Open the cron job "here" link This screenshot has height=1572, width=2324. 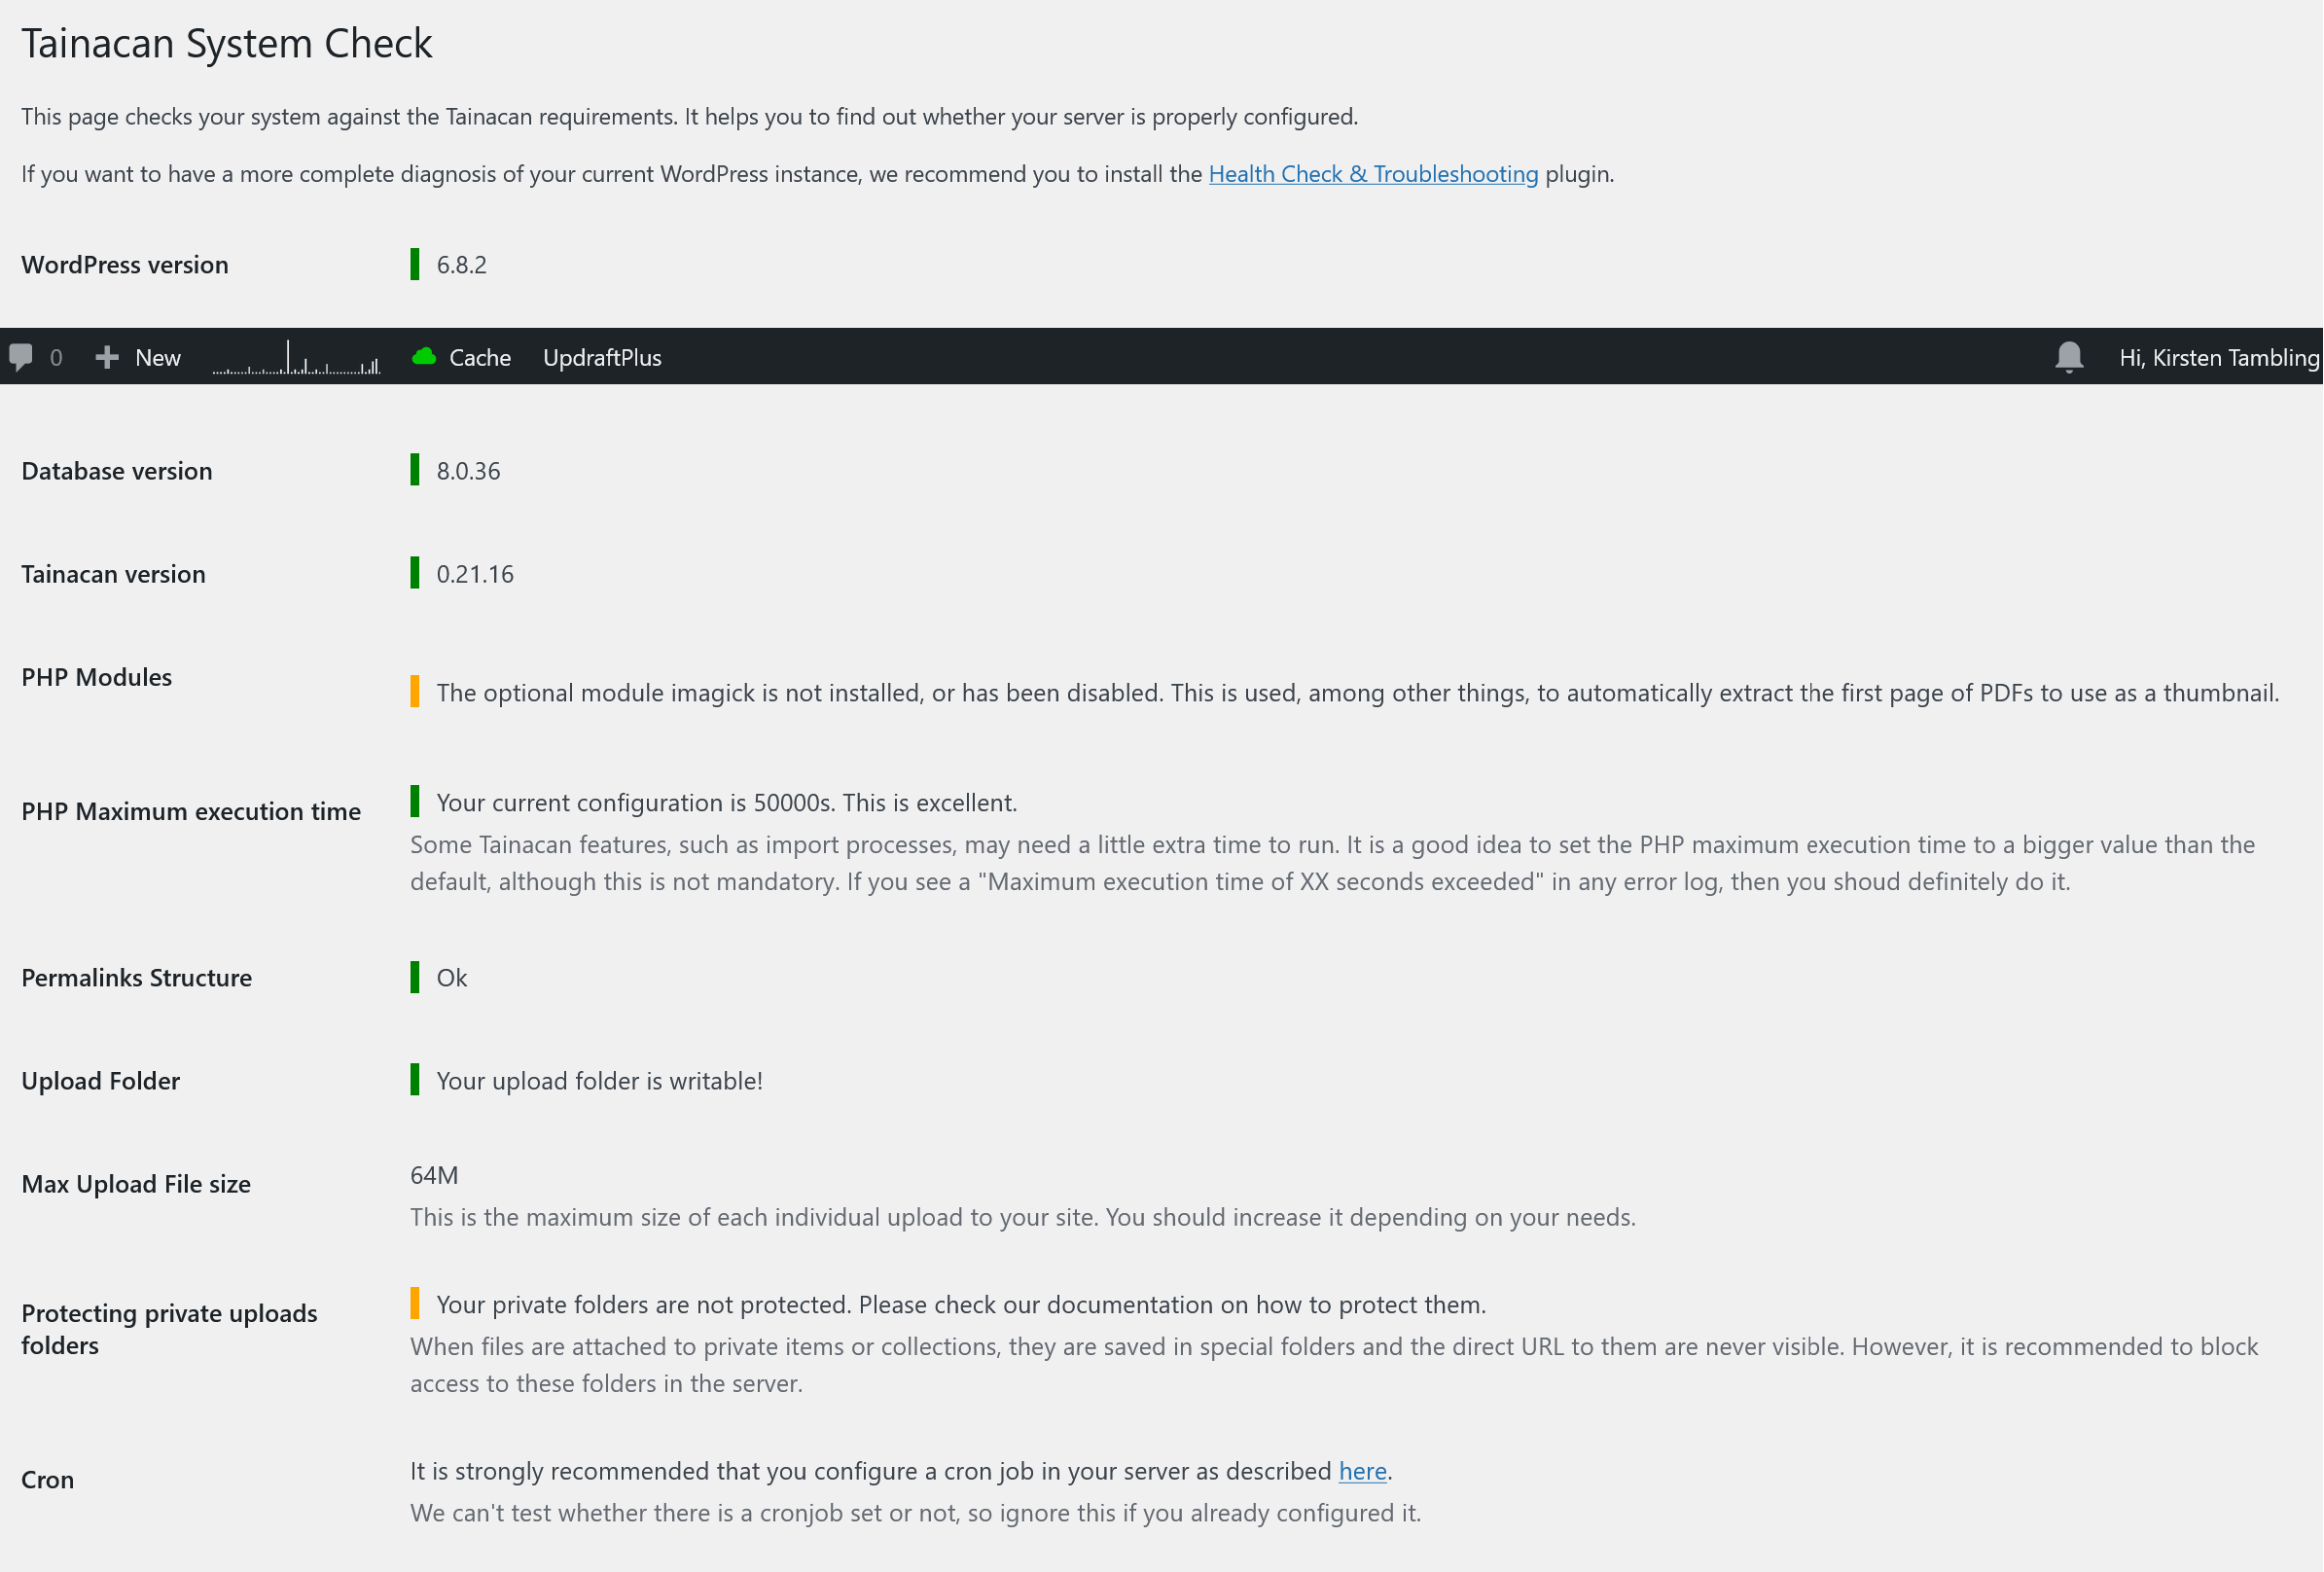click(1362, 1471)
